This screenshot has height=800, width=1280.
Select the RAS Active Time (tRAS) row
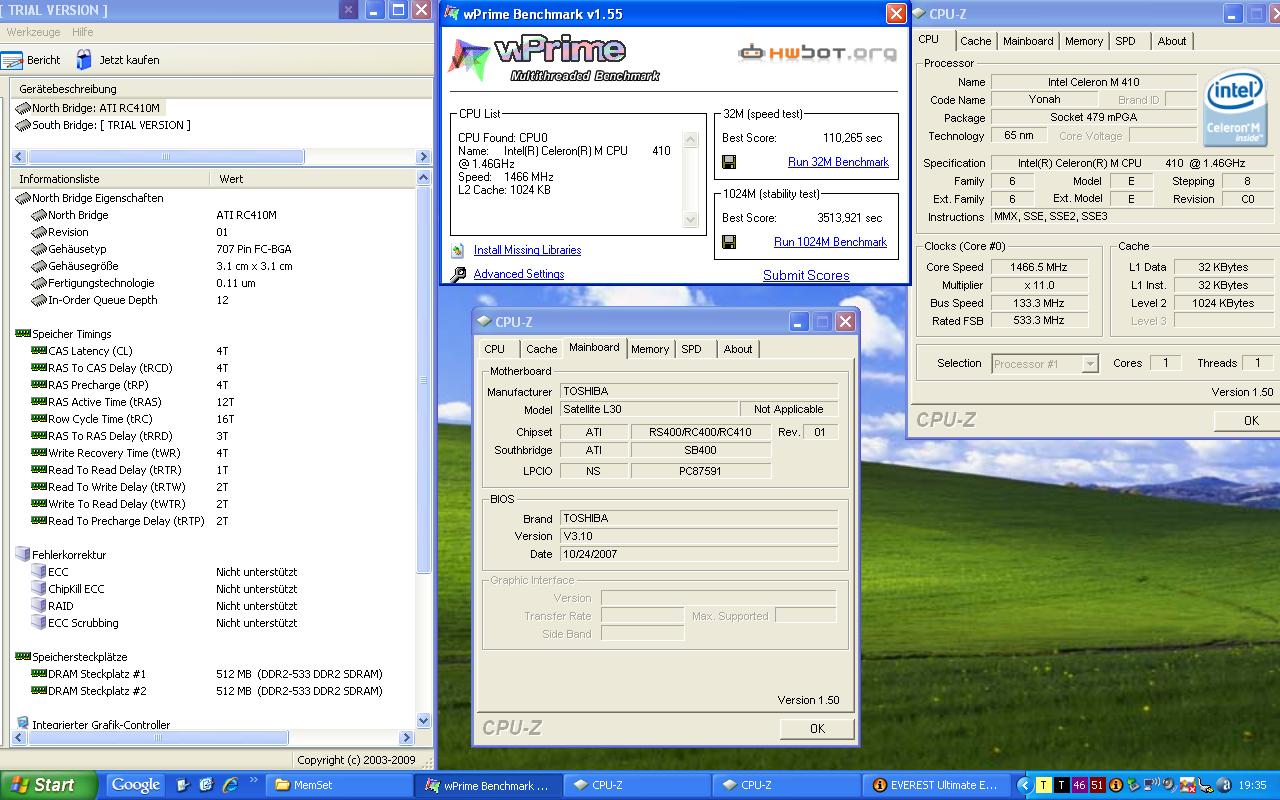[212, 402]
